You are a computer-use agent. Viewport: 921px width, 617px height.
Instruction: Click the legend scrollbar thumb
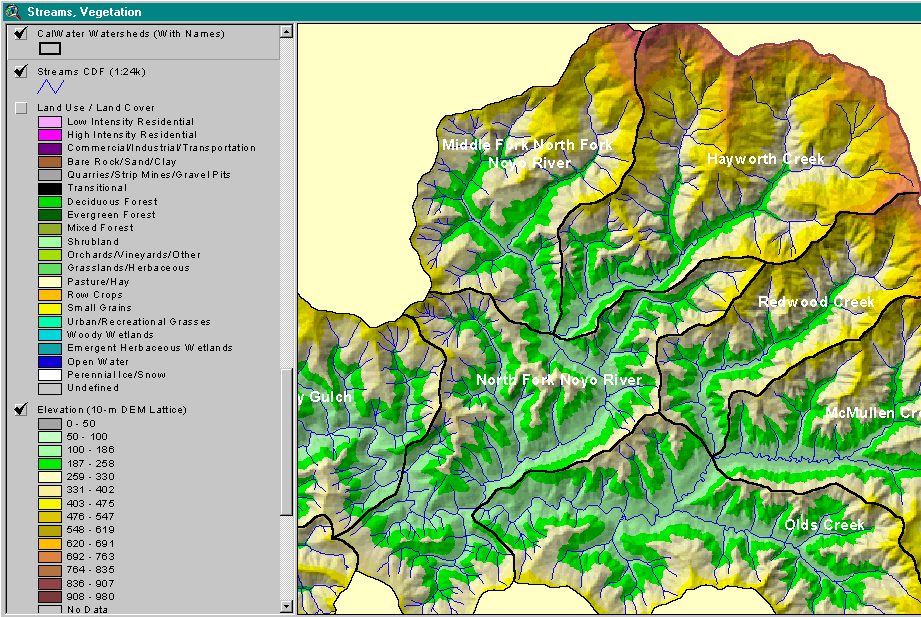287,442
